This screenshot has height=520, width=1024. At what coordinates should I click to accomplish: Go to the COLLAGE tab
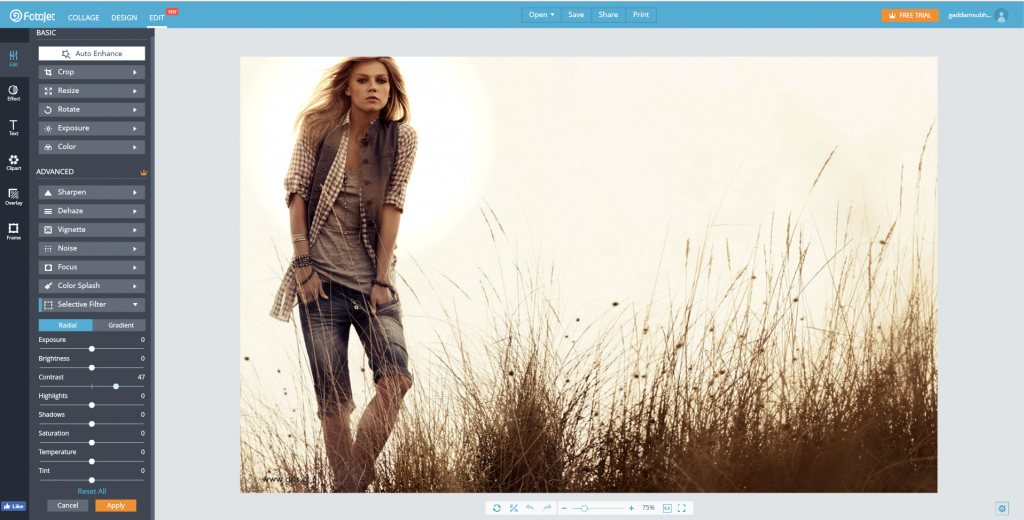(x=84, y=18)
